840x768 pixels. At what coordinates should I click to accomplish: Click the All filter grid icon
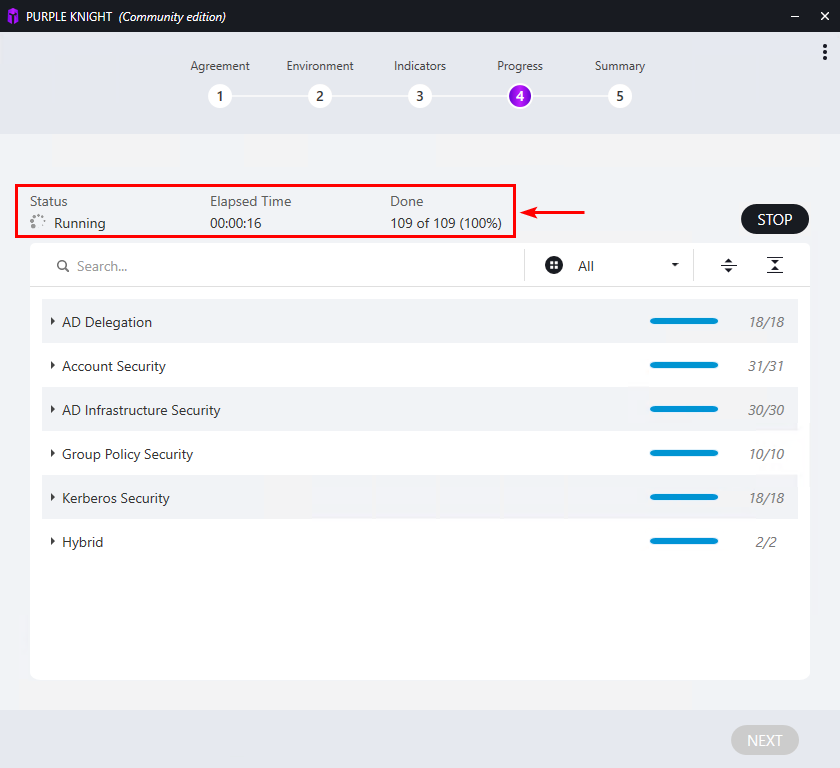click(x=554, y=265)
